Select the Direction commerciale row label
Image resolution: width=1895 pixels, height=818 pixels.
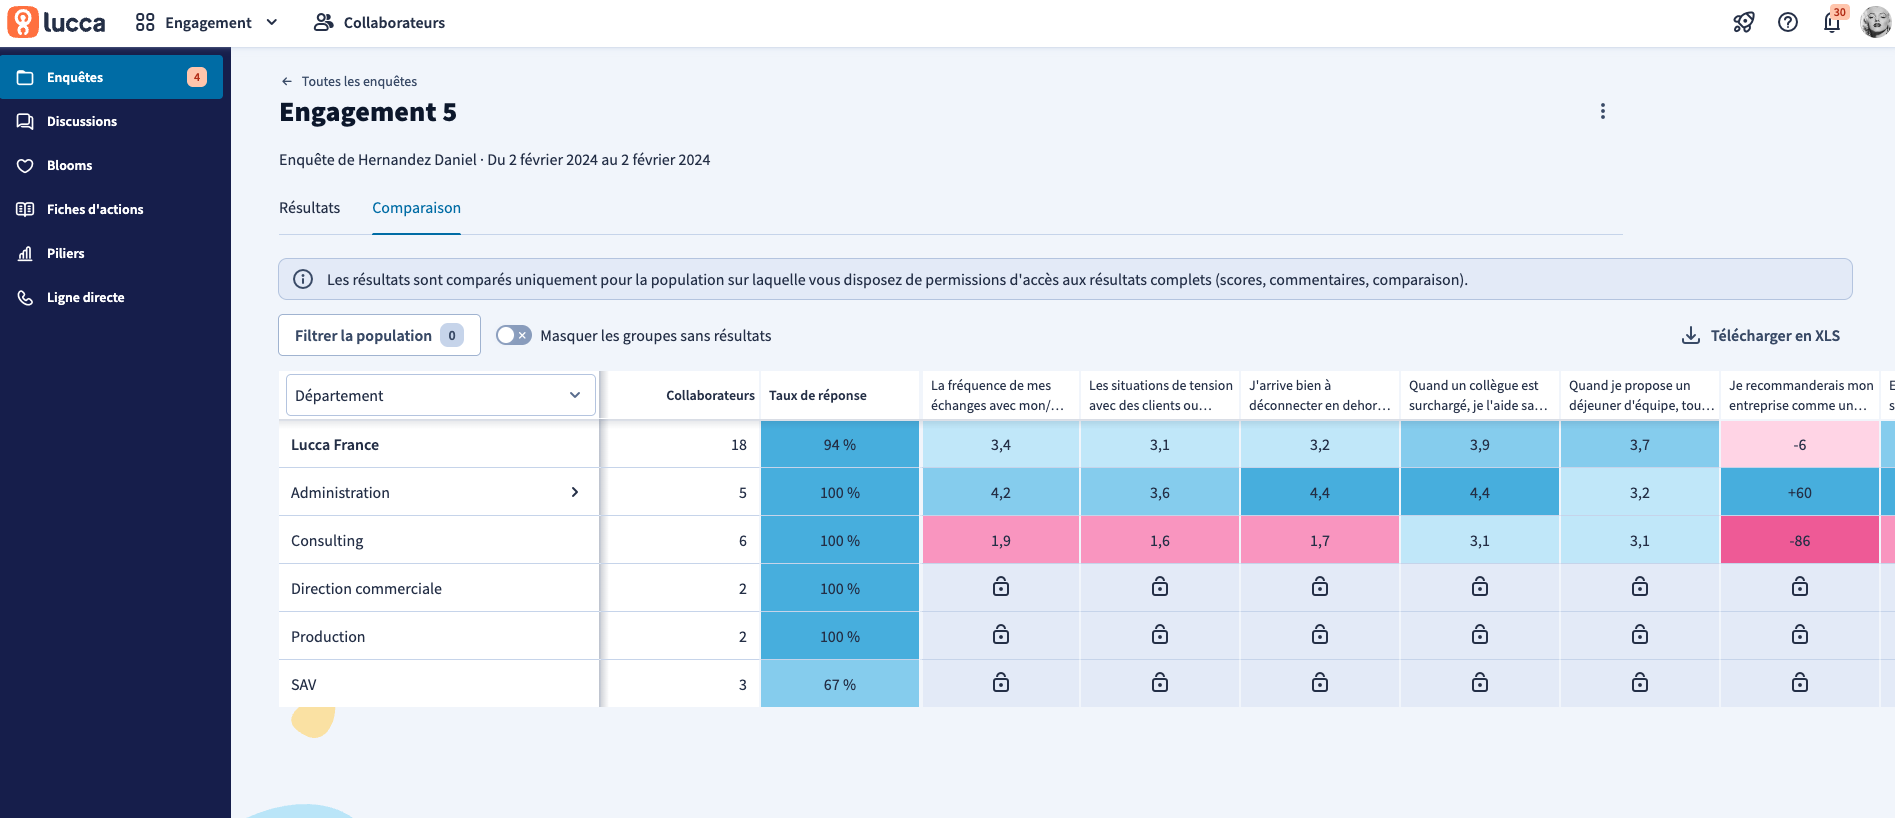point(366,588)
